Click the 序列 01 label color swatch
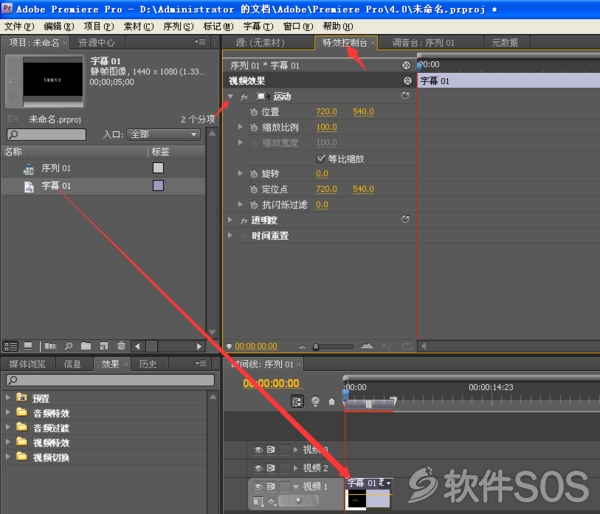The width and height of the screenshot is (600, 514). point(158,168)
